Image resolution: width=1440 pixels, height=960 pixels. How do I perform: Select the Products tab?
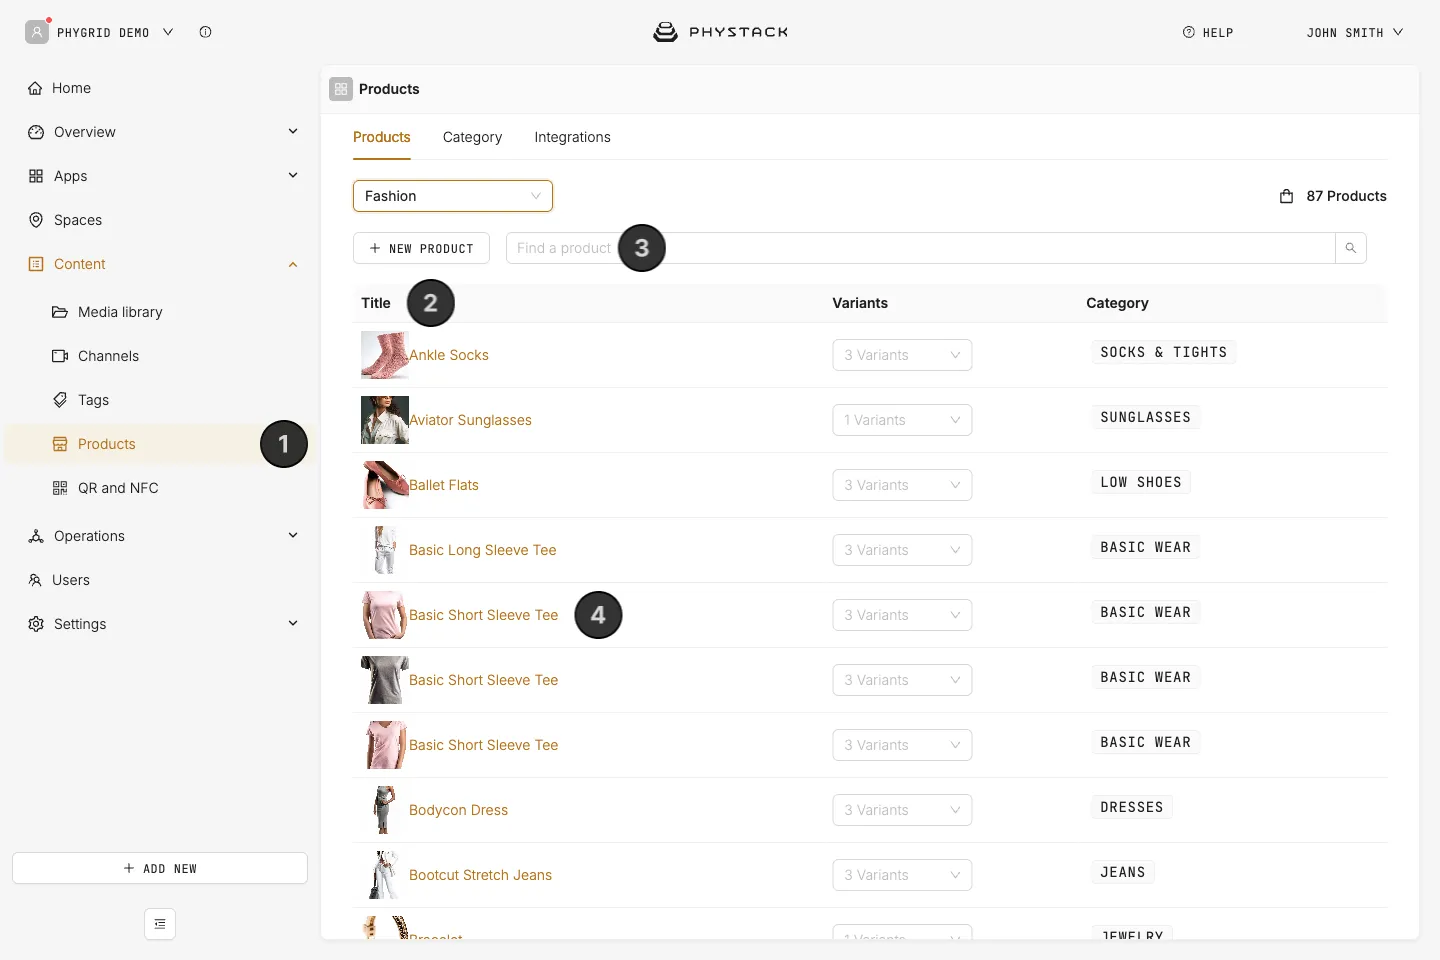point(382,137)
